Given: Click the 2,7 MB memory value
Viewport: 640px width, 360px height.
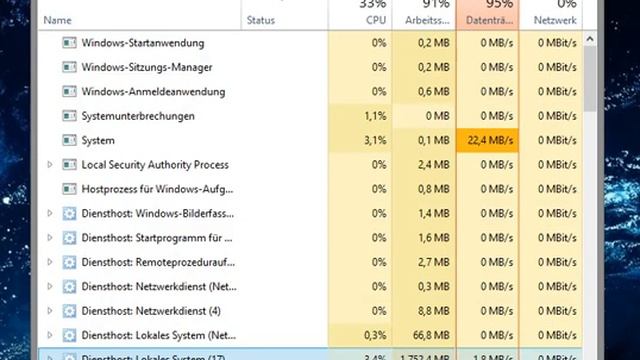Looking at the screenshot, I should (x=433, y=262).
